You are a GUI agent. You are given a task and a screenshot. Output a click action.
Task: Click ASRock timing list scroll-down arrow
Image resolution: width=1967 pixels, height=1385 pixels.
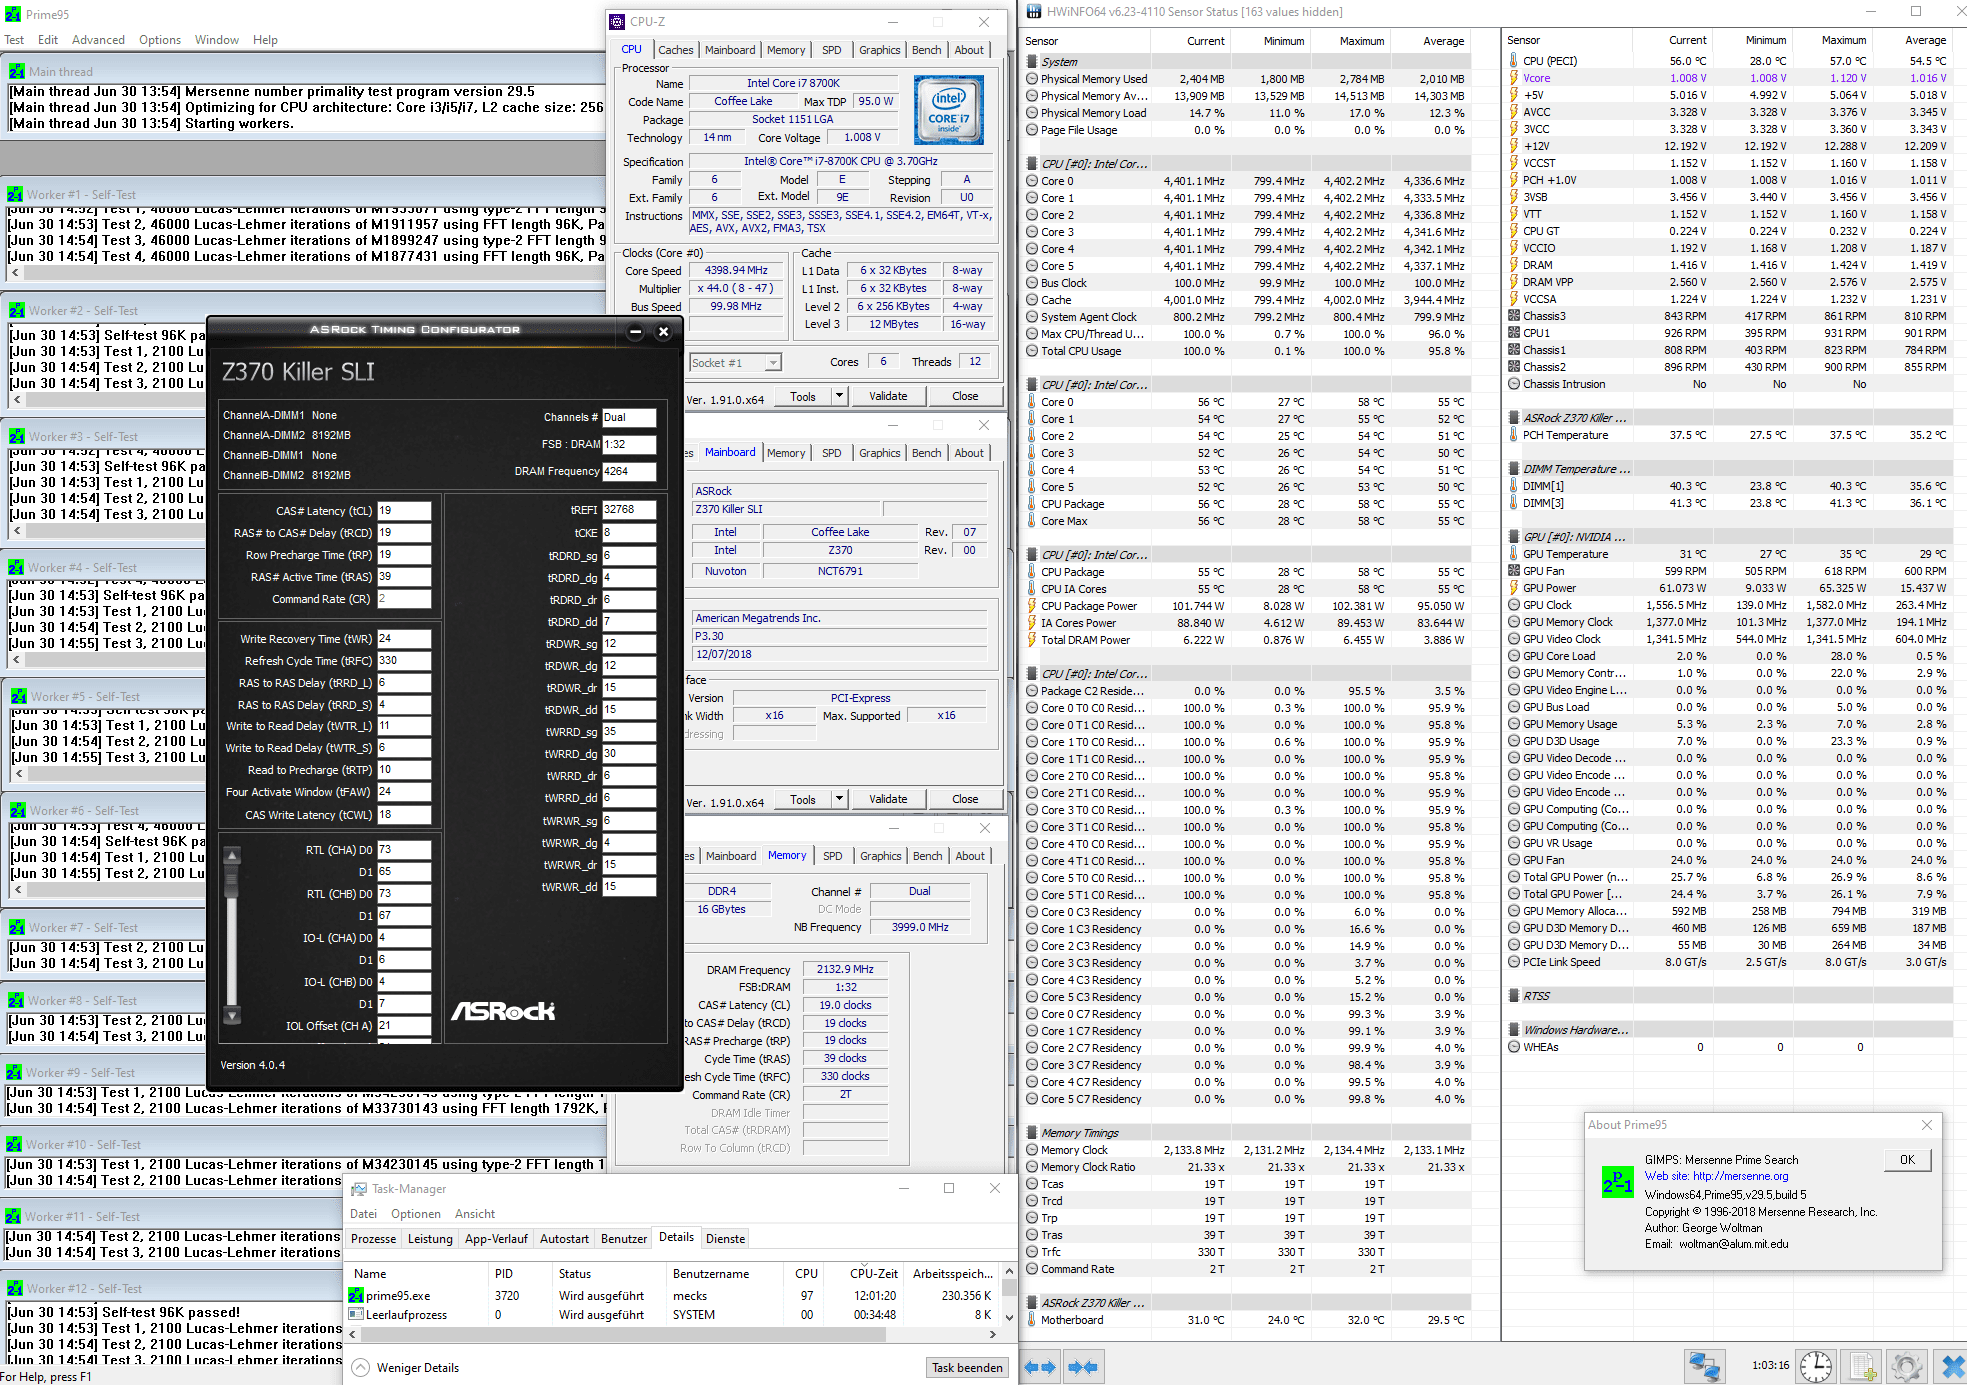click(232, 1016)
